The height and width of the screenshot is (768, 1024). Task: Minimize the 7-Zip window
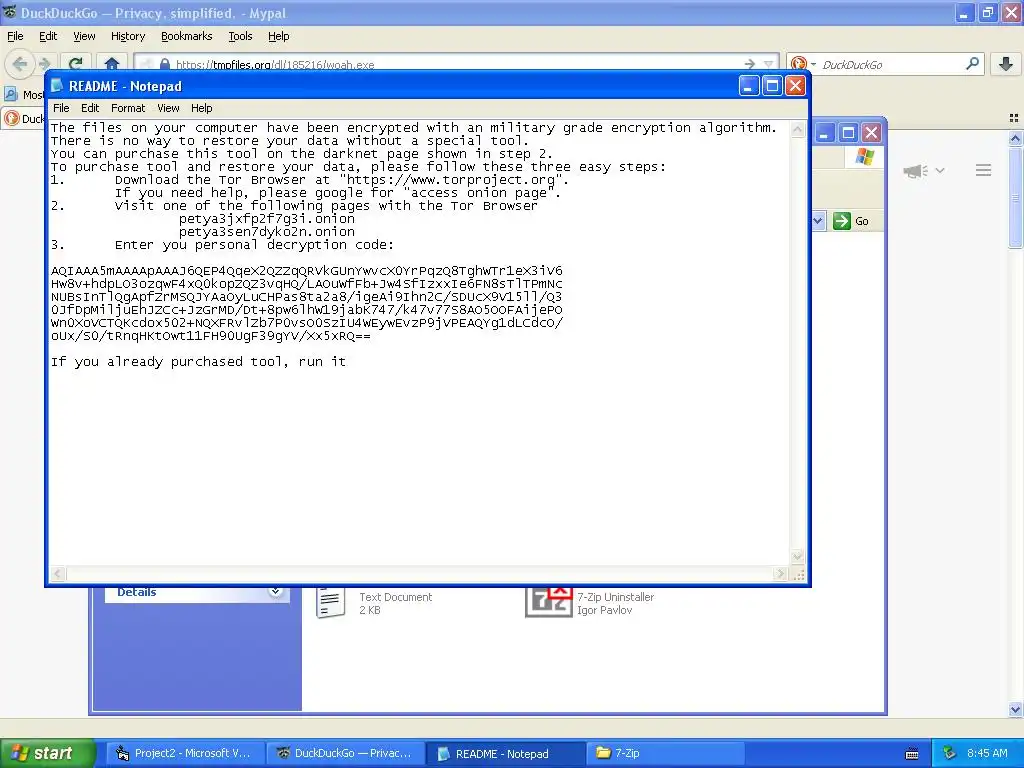pyautogui.click(x=824, y=133)
